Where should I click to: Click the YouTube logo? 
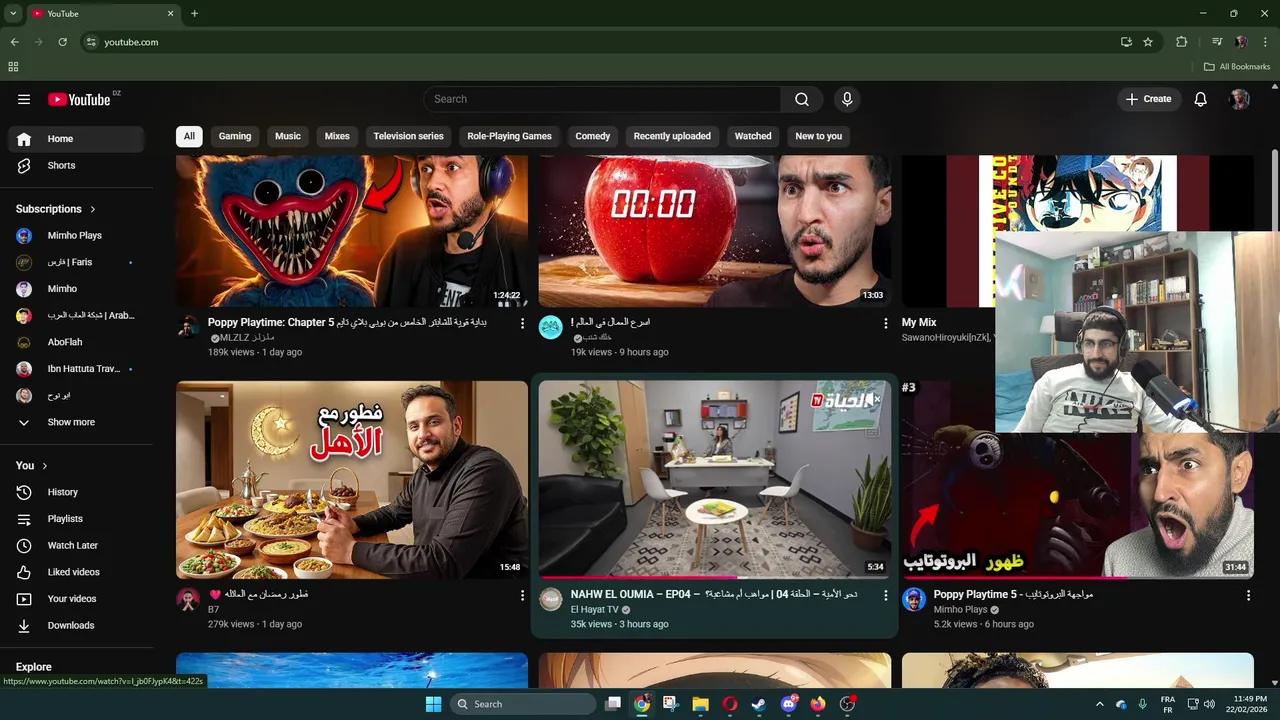(x=79, y=99)
